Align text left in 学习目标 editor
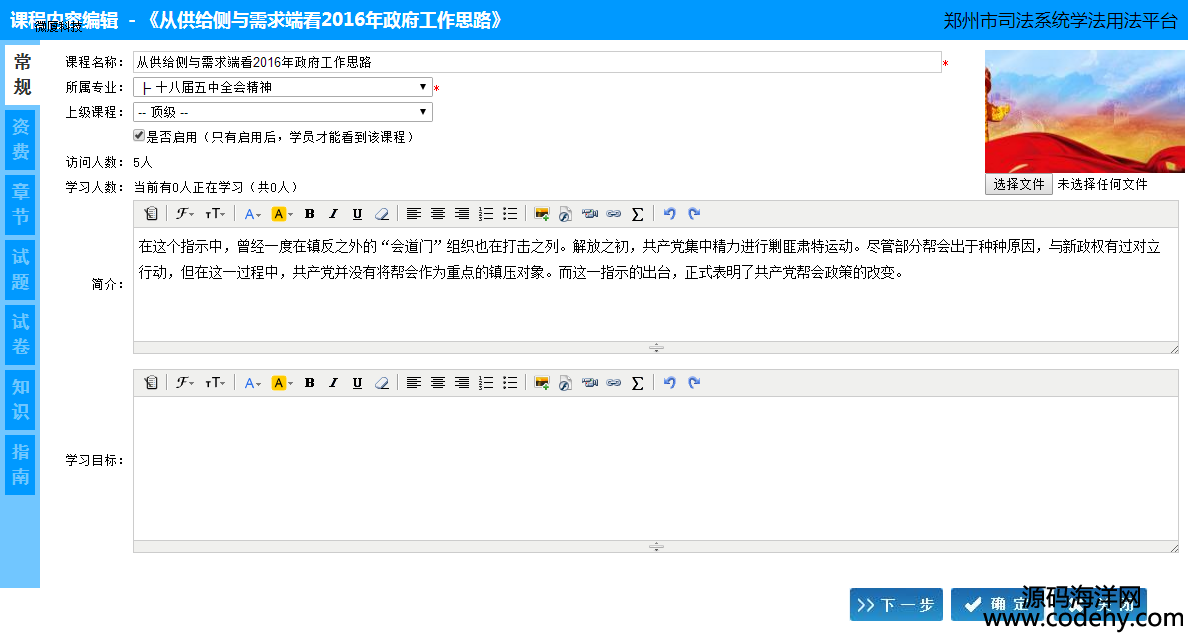The image size is (1188, 638). pyautogui.click(x=414, y=383)
